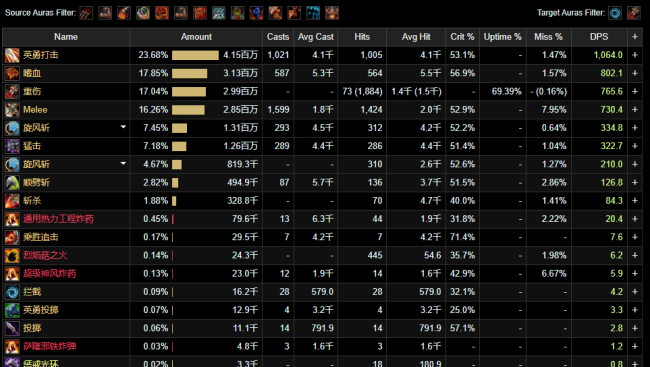Sort by Uptime % column header
The image size is (650, 367).
point(502,37)
